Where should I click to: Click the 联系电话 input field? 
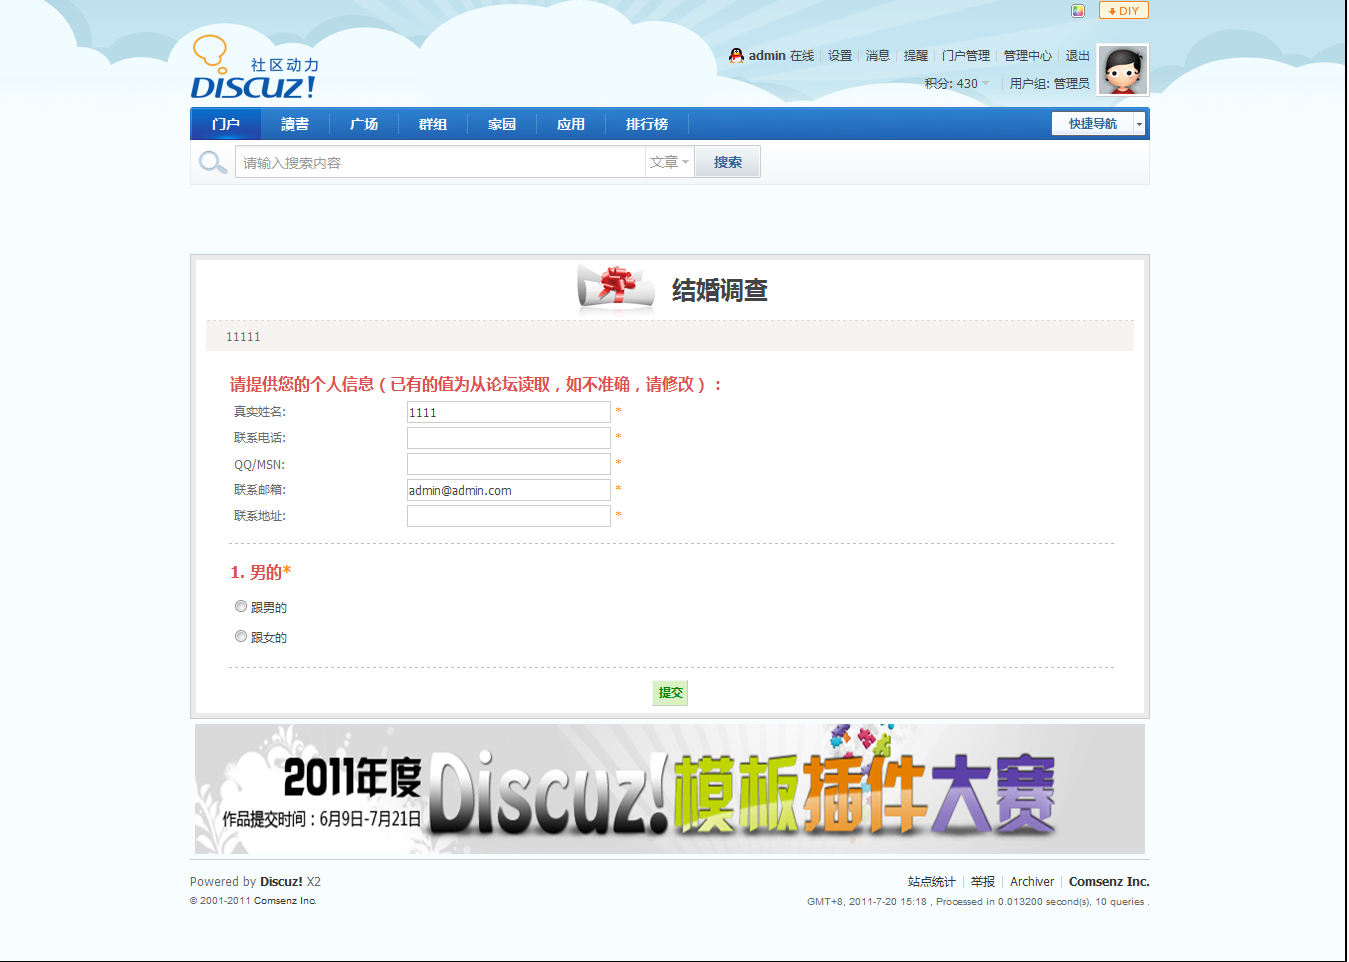click(x=509, y=438)
